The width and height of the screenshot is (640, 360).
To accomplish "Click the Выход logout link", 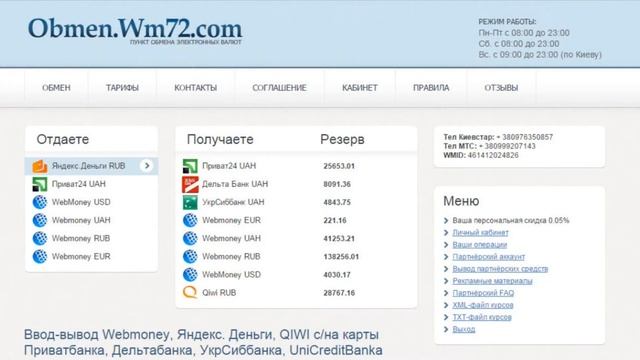I will point(464,329).
